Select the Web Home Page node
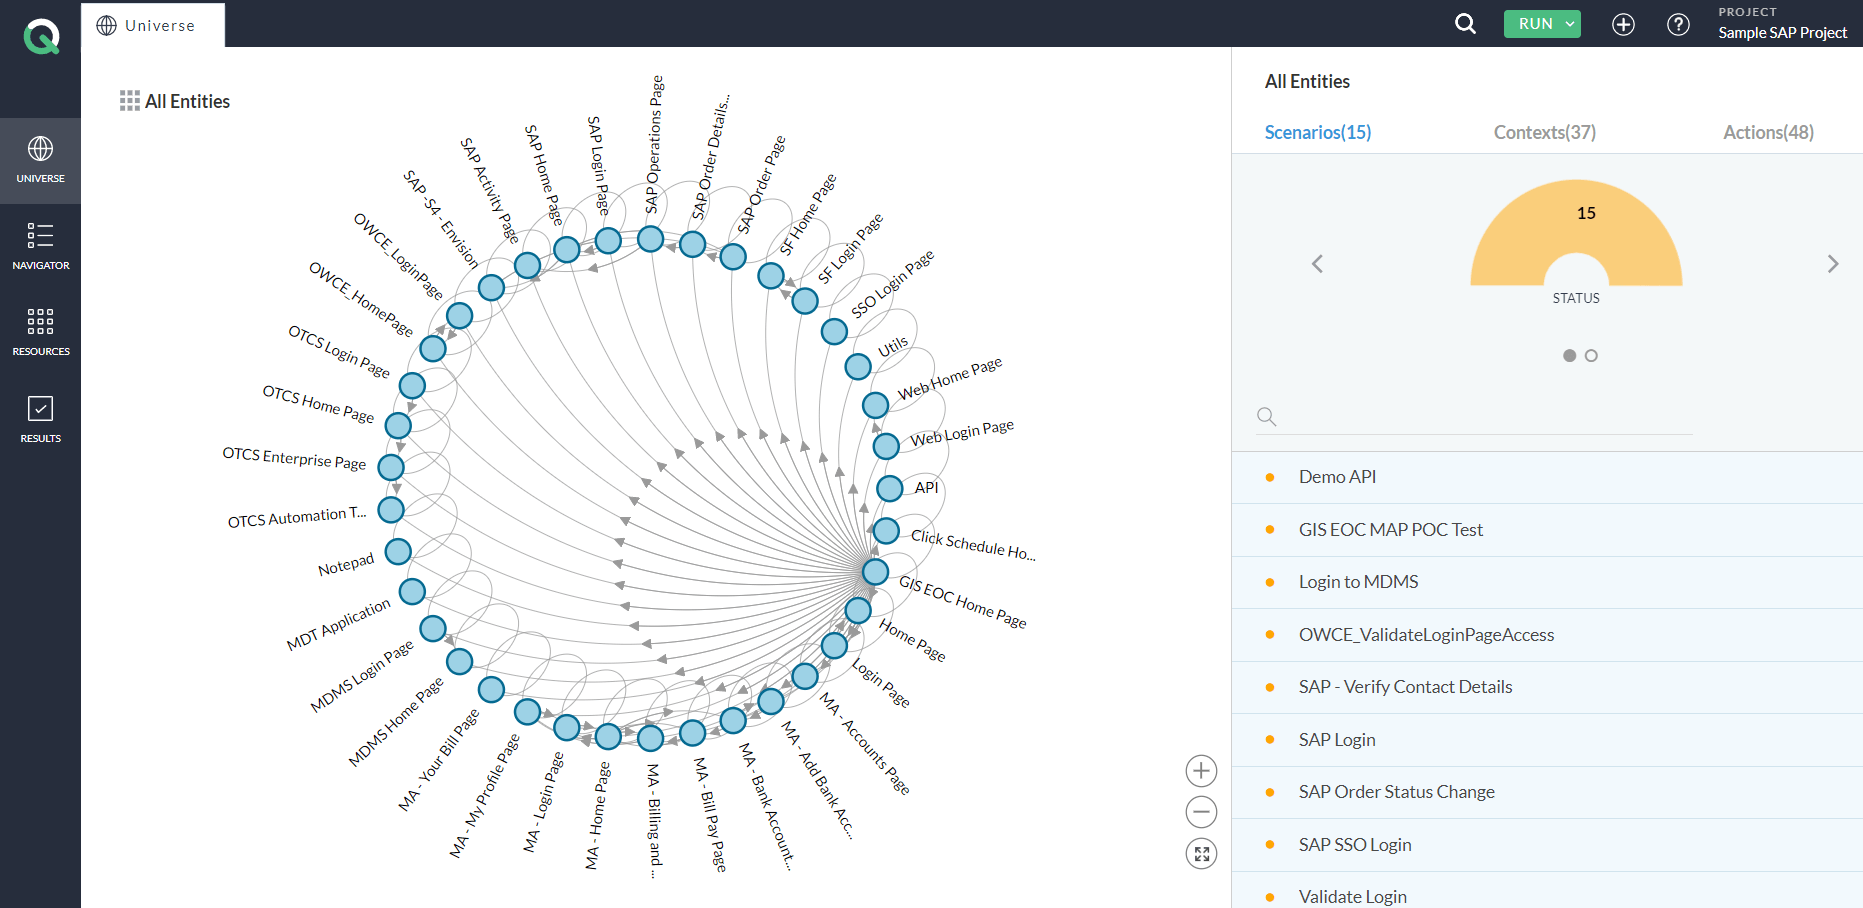This screenshot has width=1863, height=908. [875, 405]
